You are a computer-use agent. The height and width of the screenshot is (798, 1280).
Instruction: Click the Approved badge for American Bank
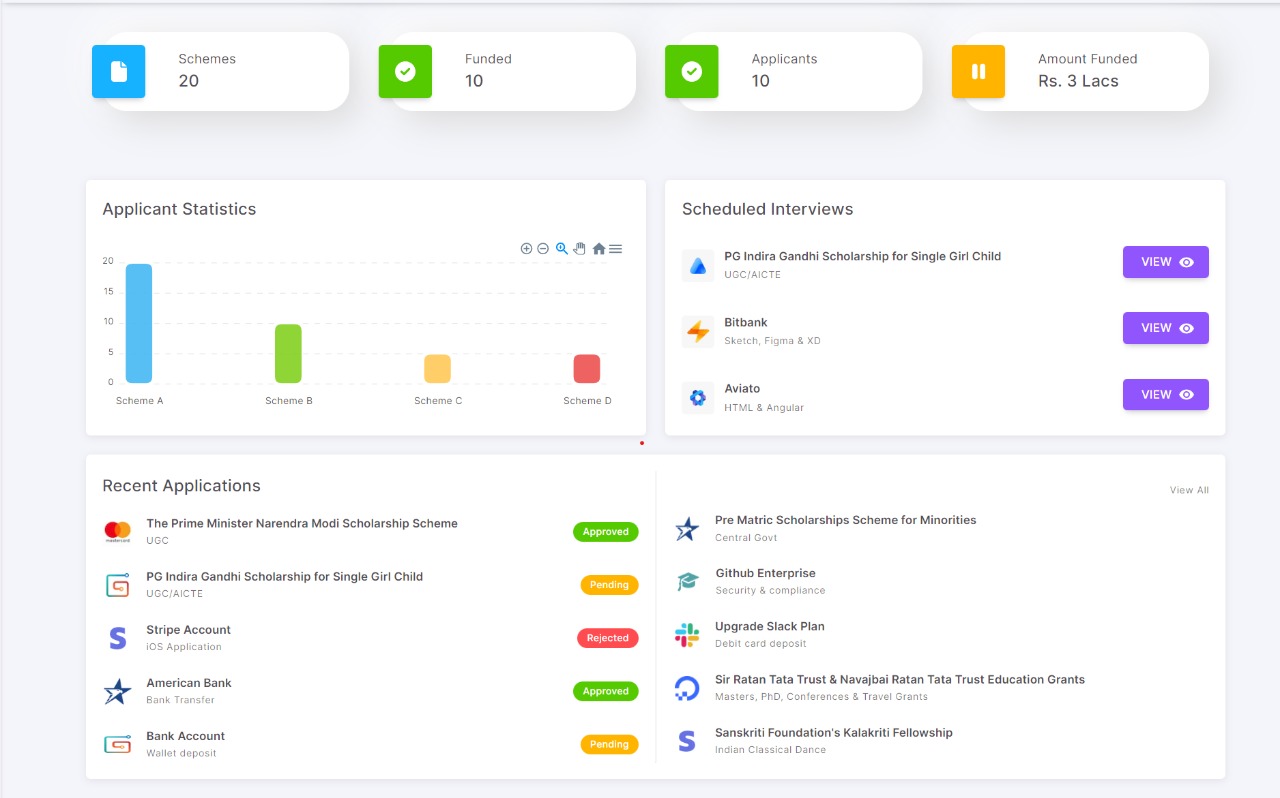click(605, 691)
